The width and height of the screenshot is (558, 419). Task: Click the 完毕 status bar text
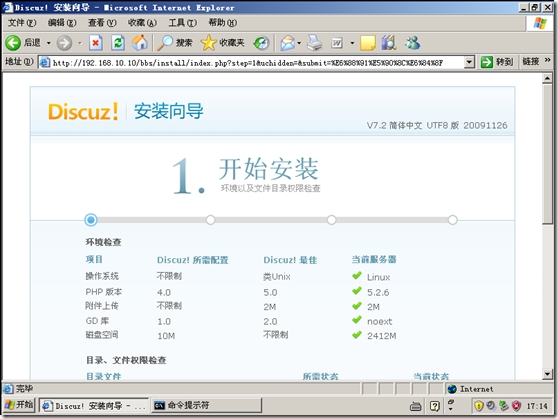pos(24,389)
